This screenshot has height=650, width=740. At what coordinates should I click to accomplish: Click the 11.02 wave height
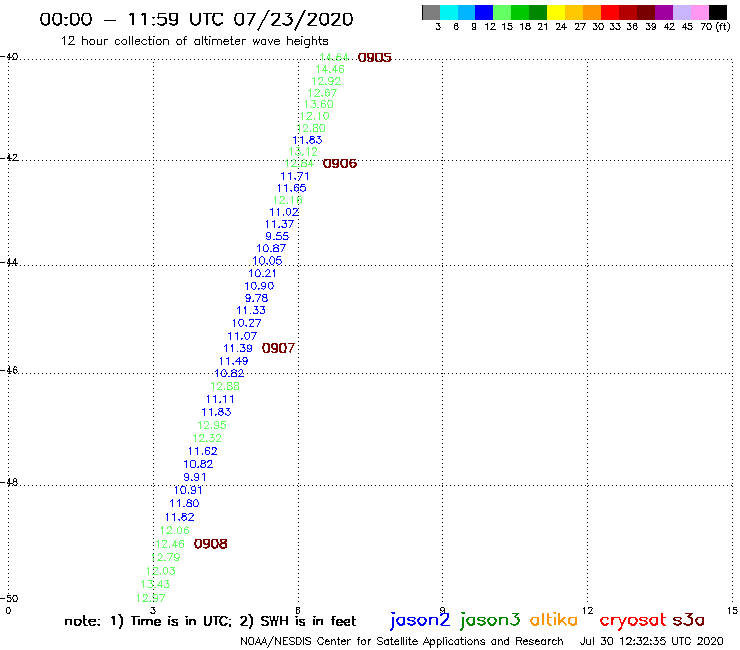point(284,212)
